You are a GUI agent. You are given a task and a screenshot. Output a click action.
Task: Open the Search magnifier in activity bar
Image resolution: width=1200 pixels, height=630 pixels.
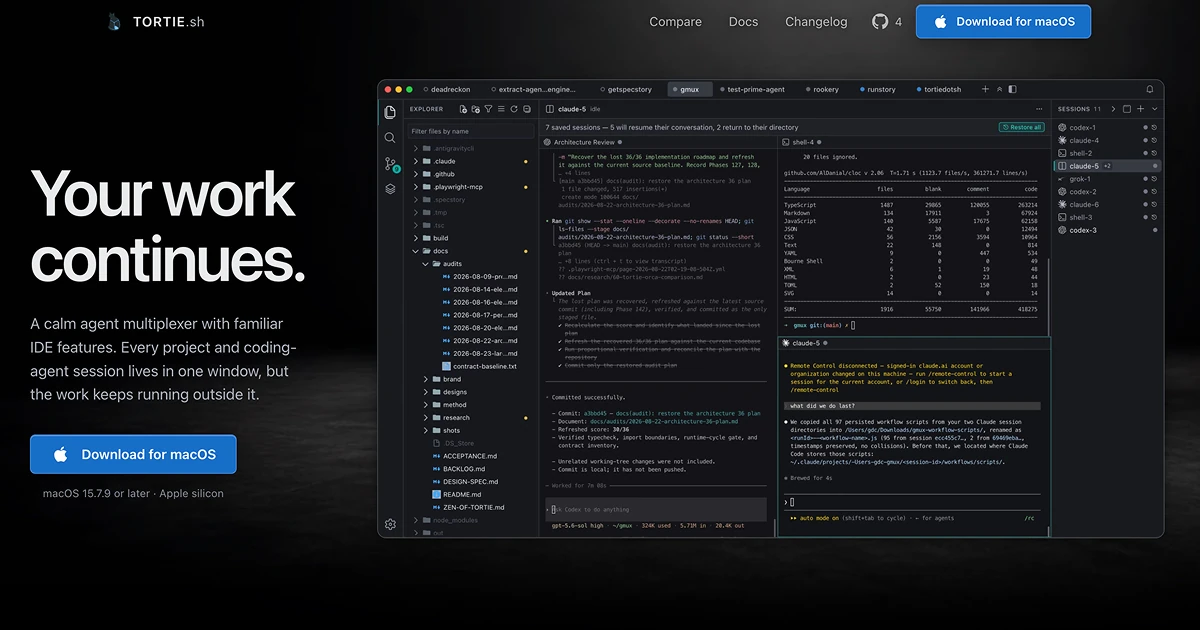coord(390,137)
